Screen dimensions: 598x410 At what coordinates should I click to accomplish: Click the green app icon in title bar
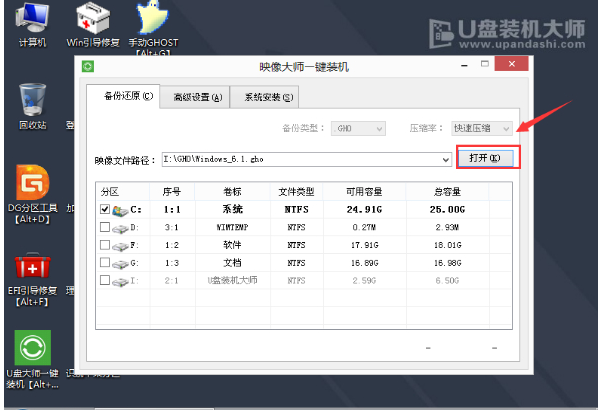(x=88, y=67)
